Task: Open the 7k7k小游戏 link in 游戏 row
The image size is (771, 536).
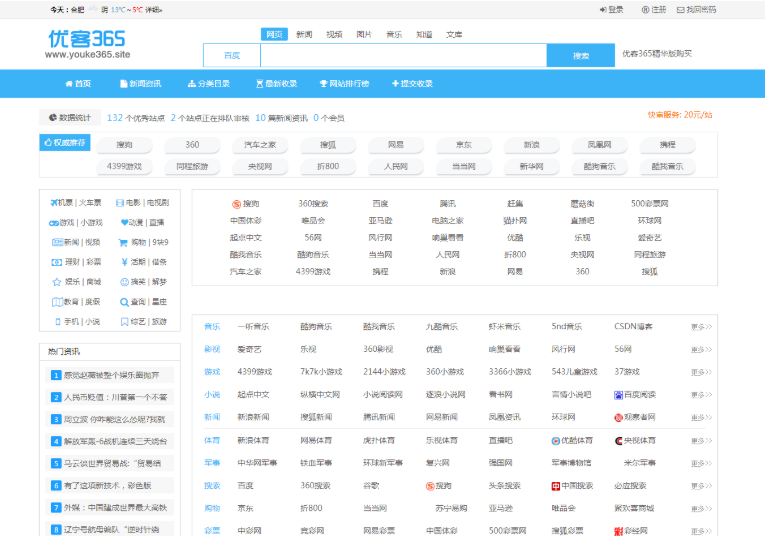Action: click(321, 372)
